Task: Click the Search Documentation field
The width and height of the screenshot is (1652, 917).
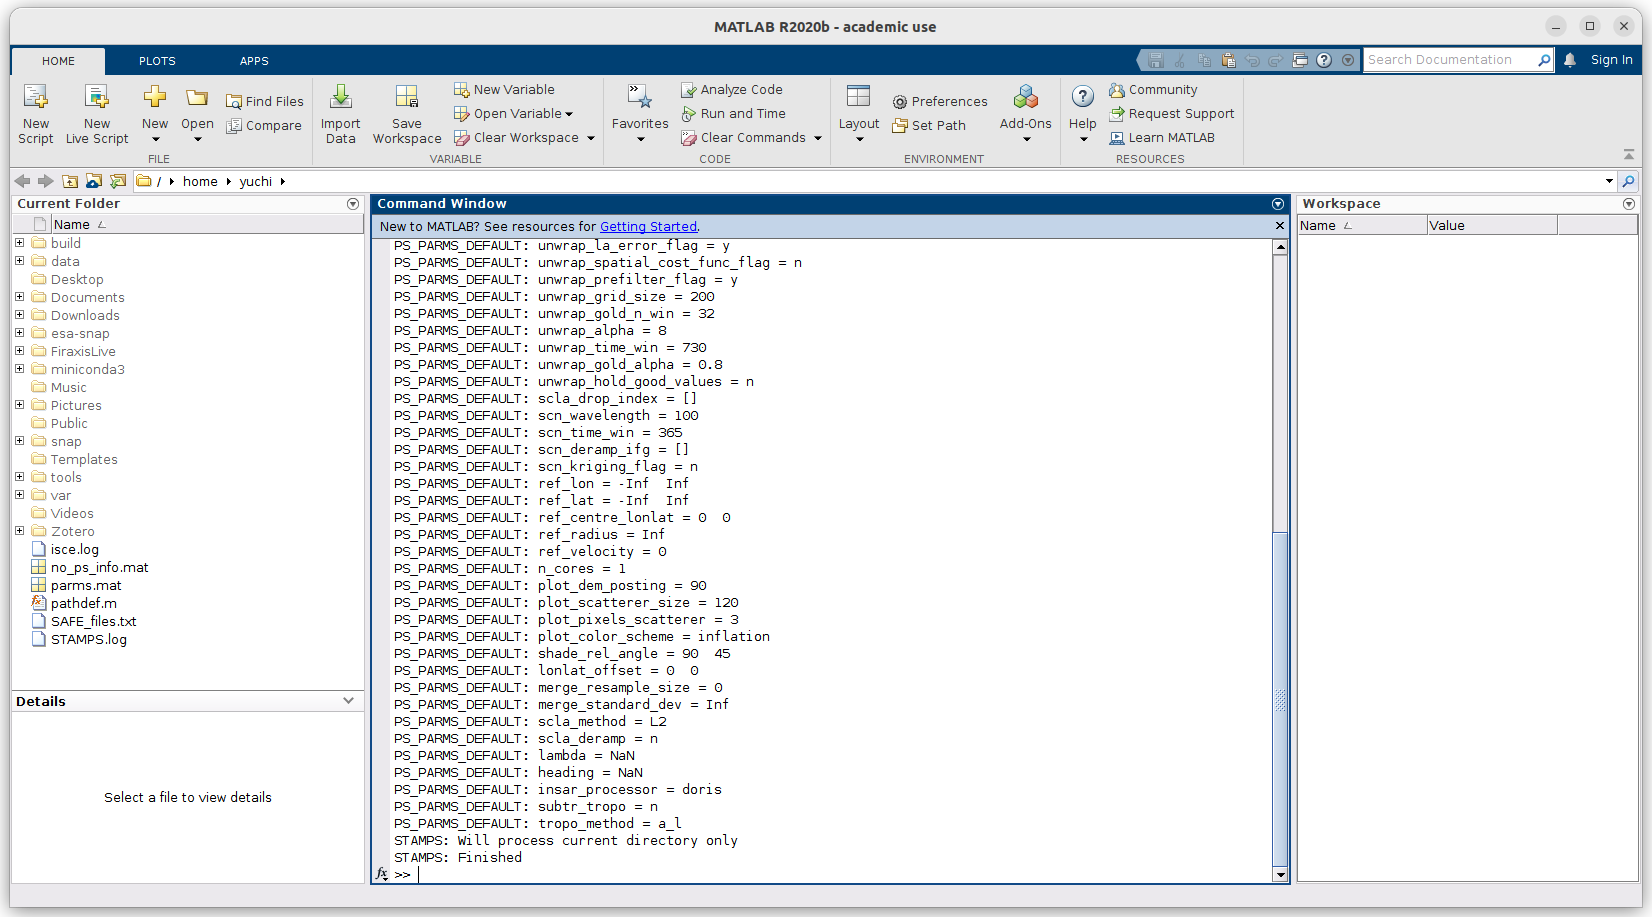Action: pos(1450,60)
